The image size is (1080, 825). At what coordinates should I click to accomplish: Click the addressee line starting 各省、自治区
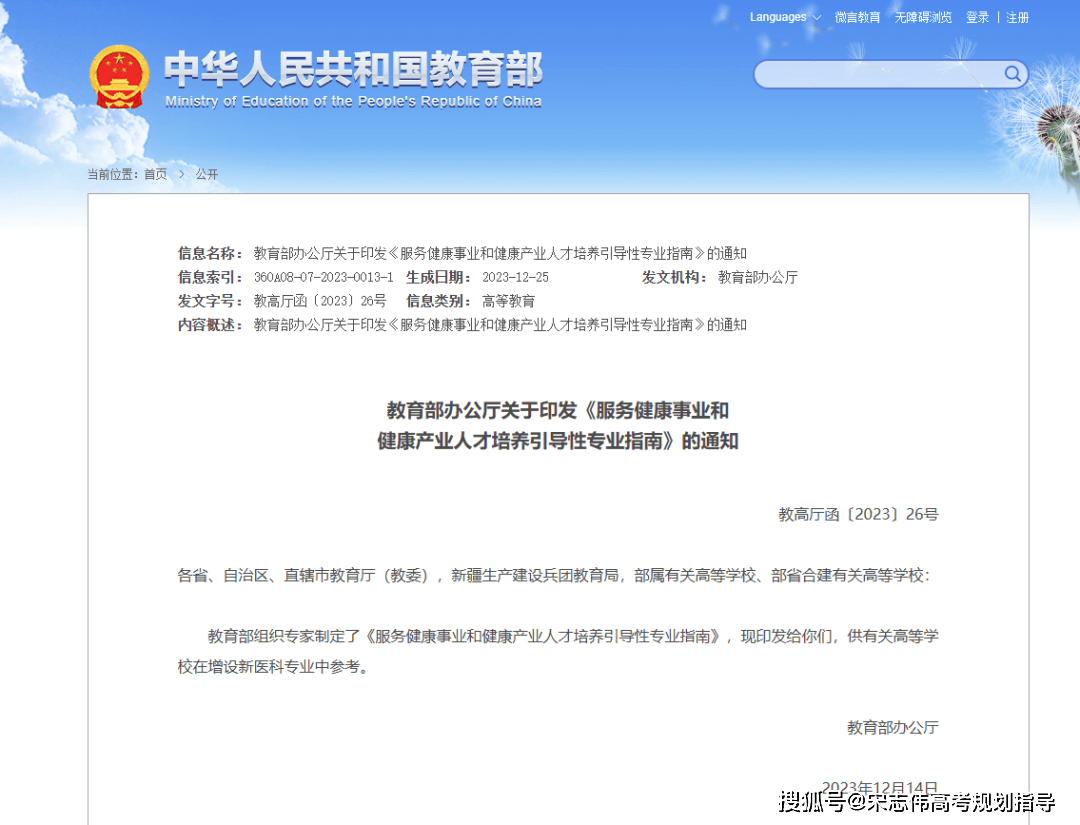tap(554, 575)
